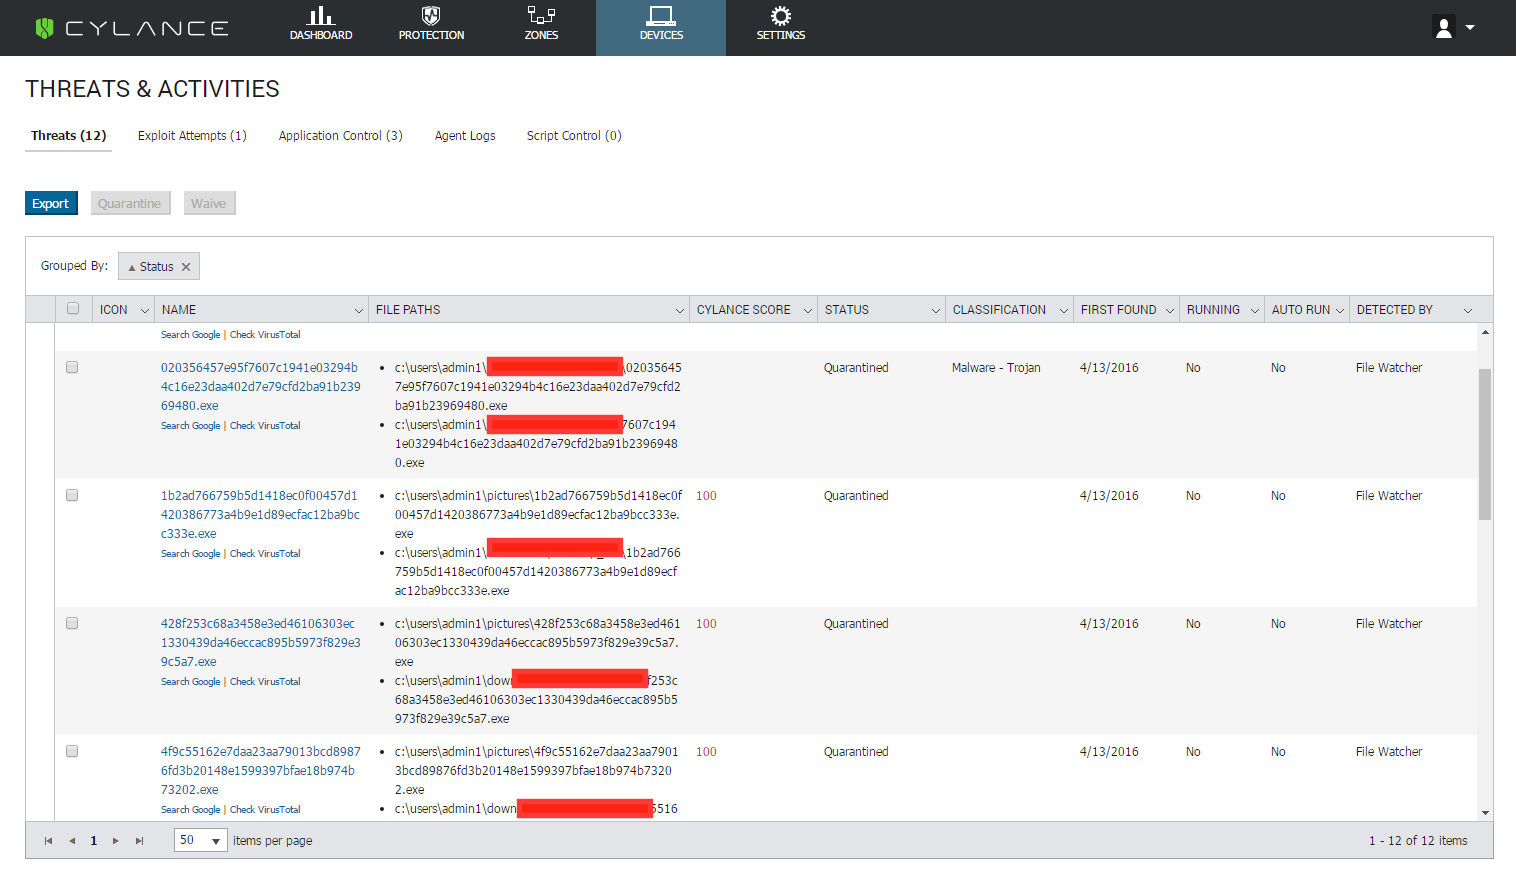Go to previous page of results
Image resolution: width=1516 pixels, height=877 pixels.
(x=72, y=841)
